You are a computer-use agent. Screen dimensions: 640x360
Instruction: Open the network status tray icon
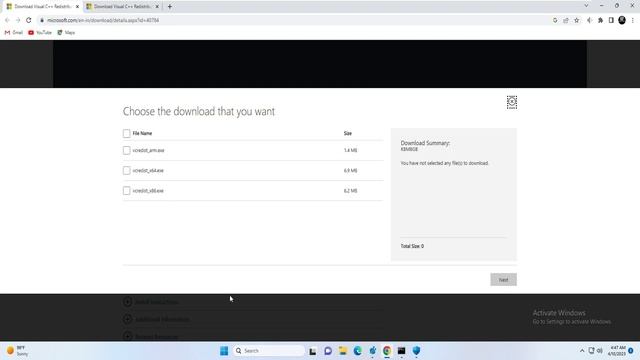[591, 351]
